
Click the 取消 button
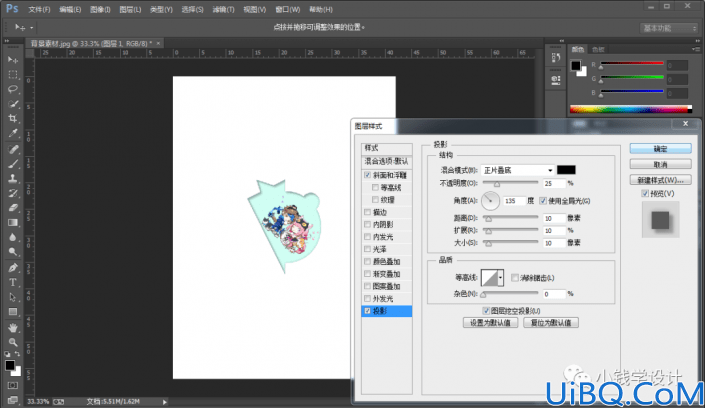(660, 164)
